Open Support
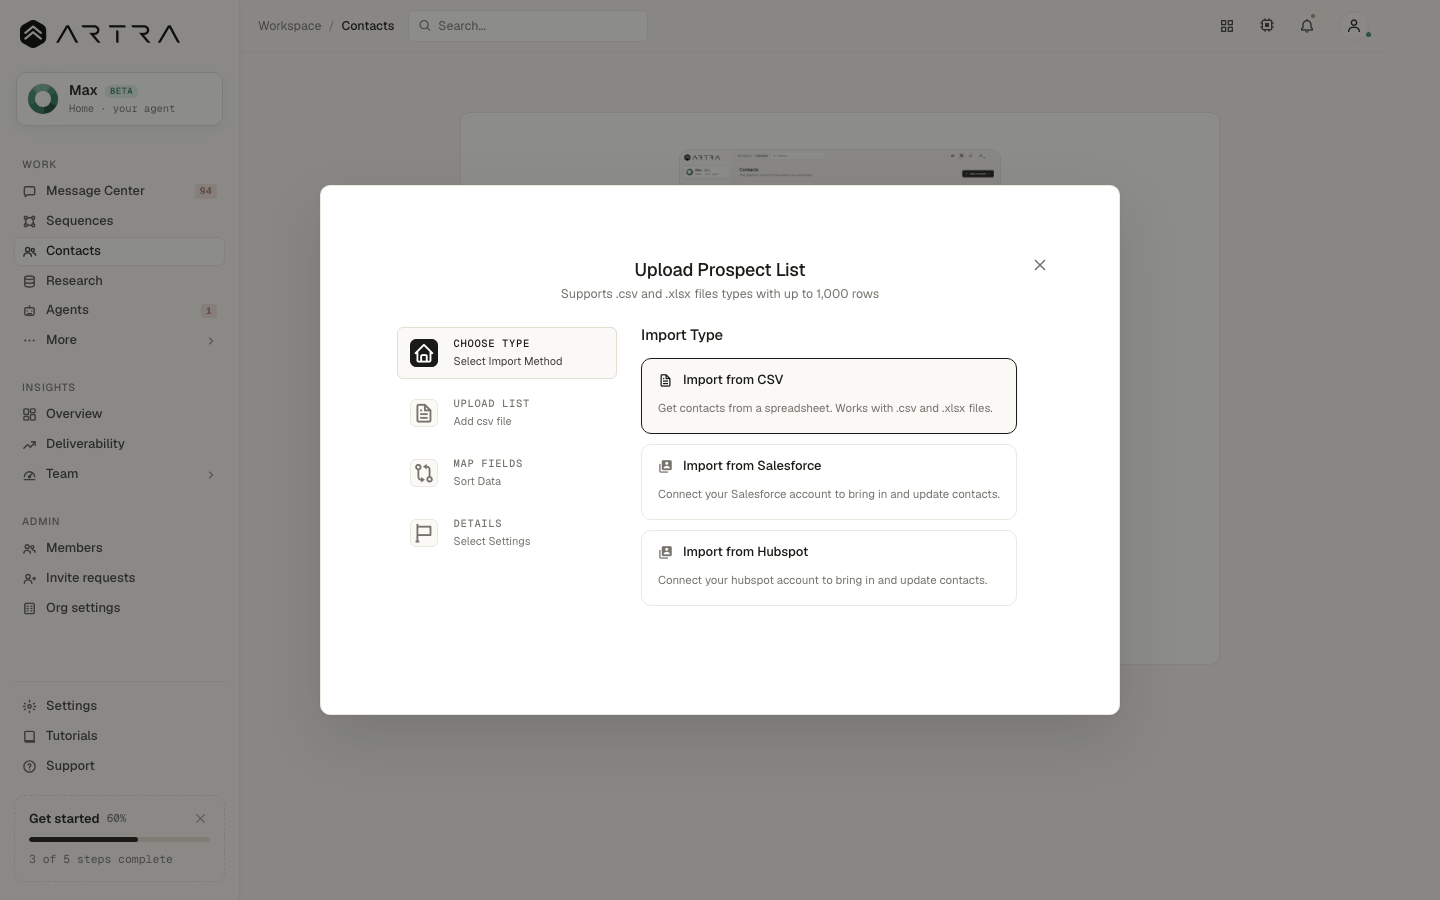 [x=119, y=766]
